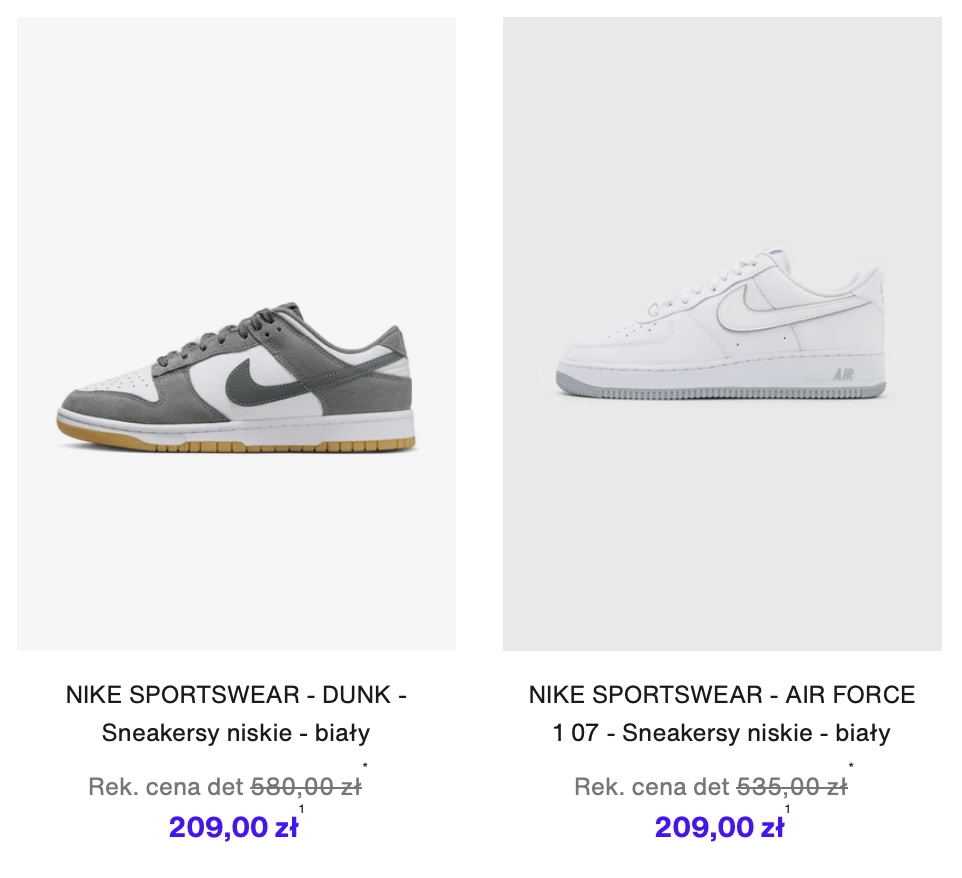Click the asterisk footnote after 580,00 zł

click(365, 766)
